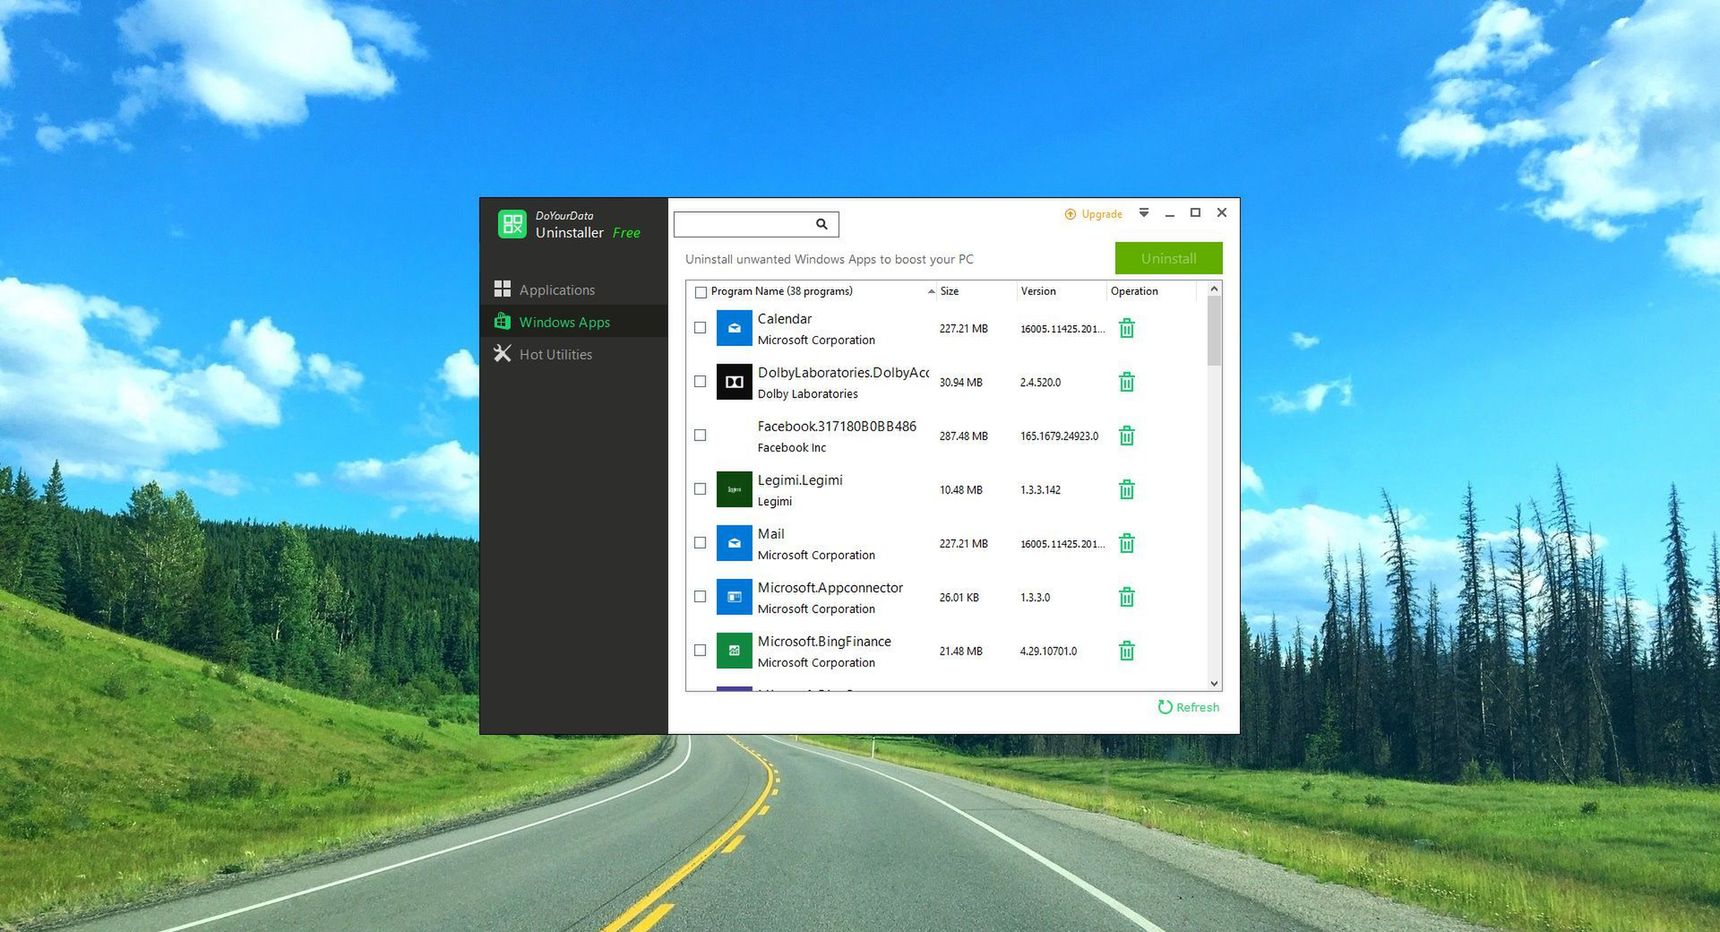Click the scrollbar up arrow

click(1214, 289)
